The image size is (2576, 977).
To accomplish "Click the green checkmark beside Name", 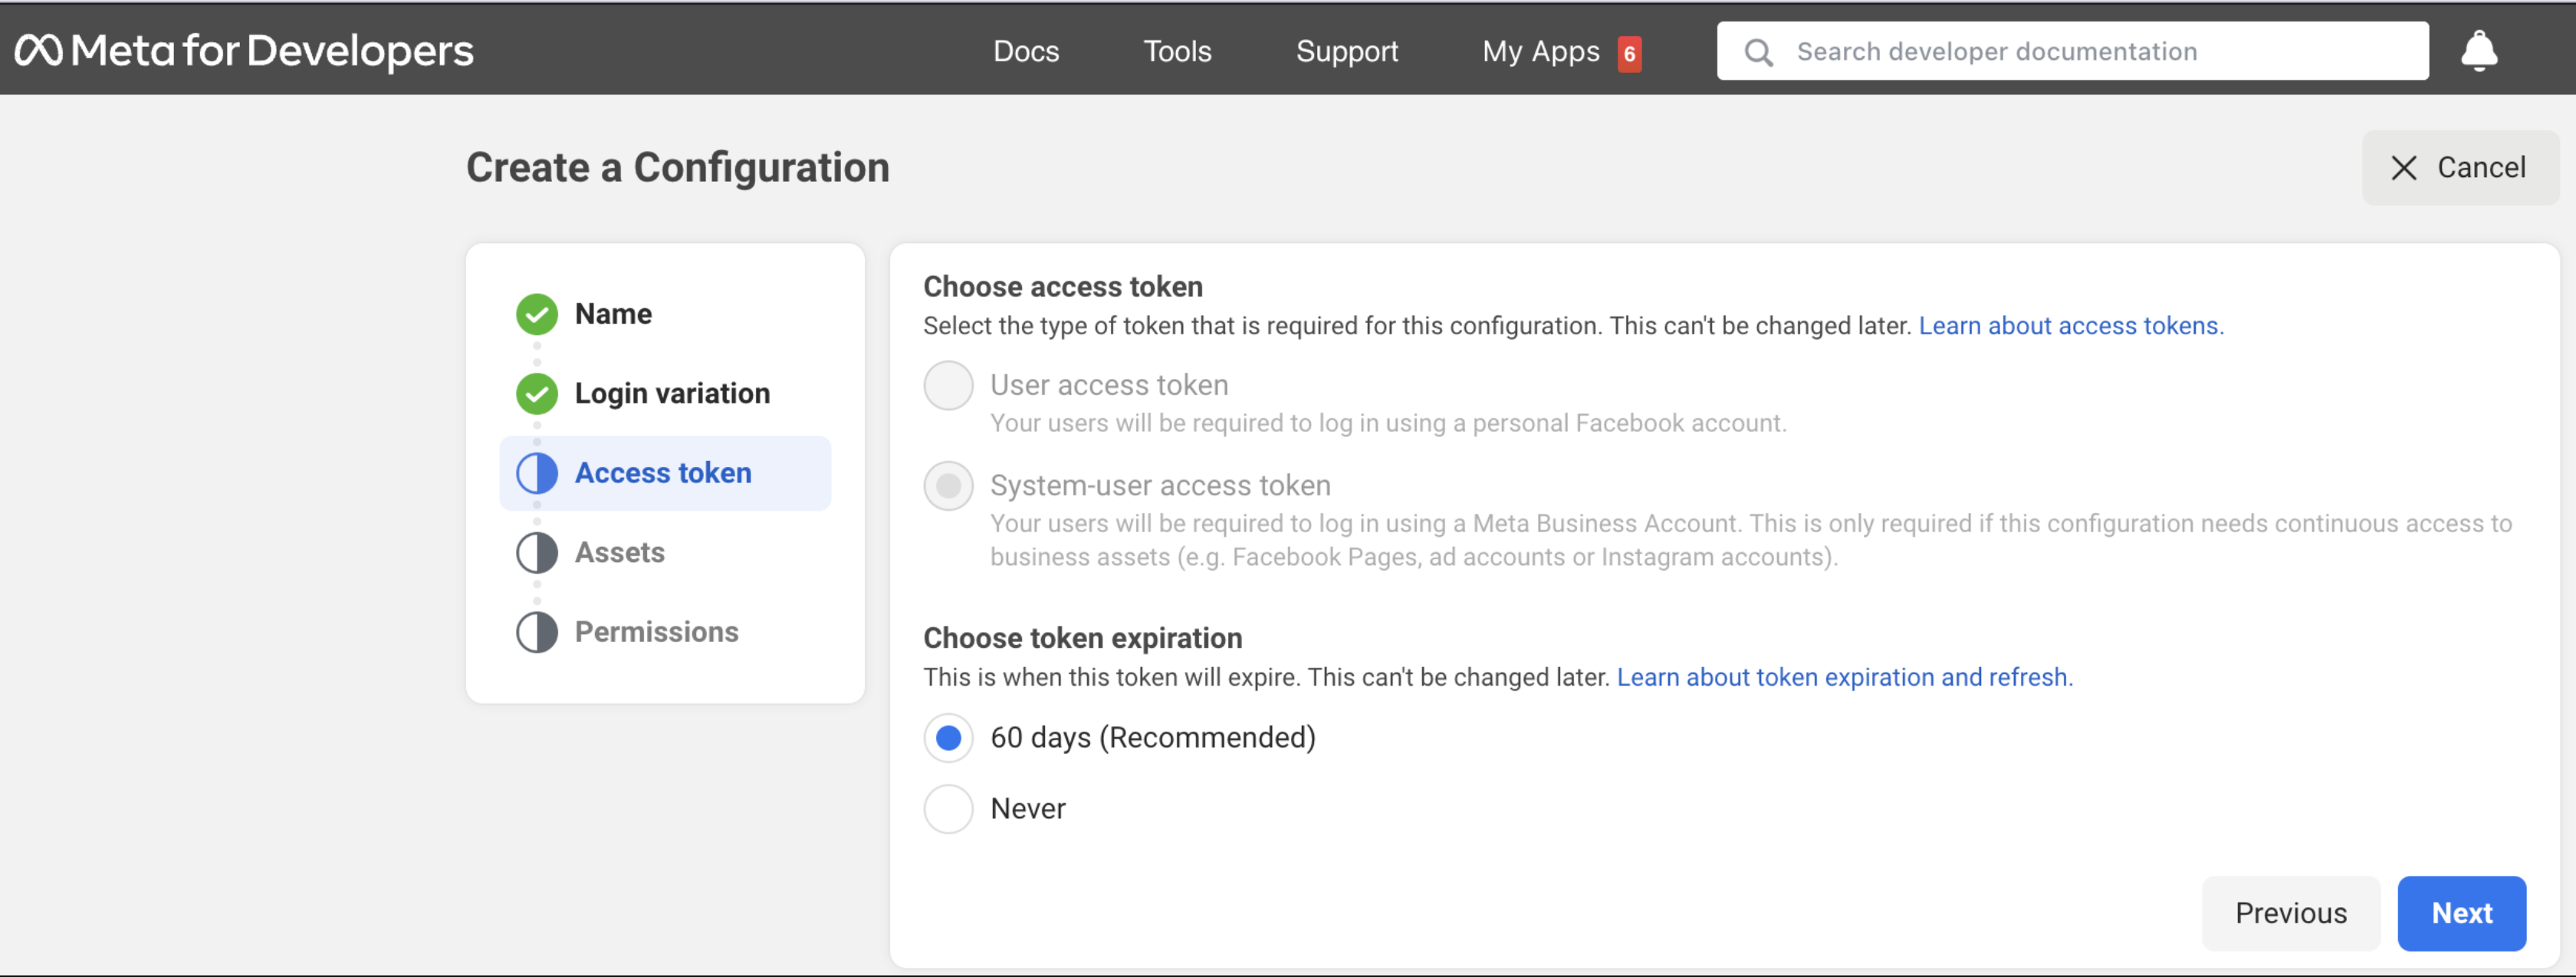I will point(537,314).
